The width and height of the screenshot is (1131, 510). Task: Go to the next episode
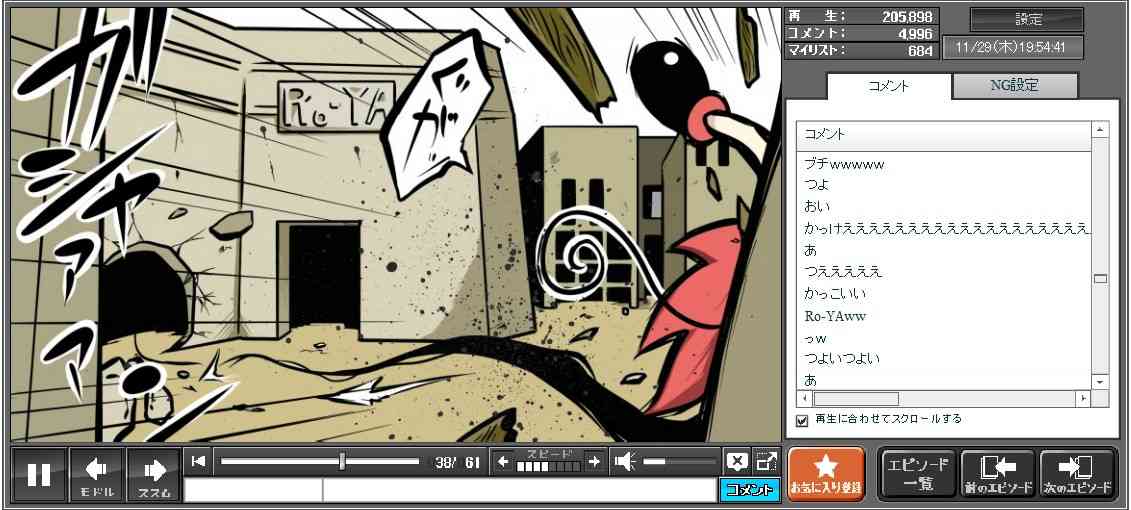(1077, 474)
